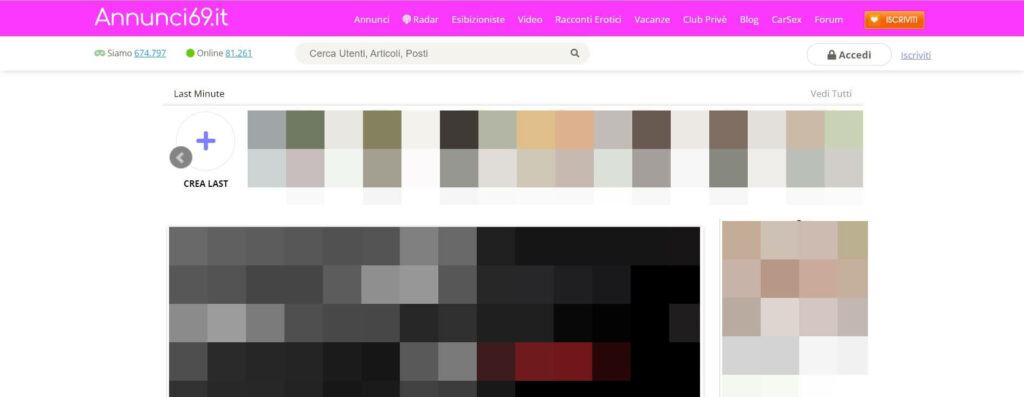Viewport: 1024px width, 397px height.
Task: Click the left arrow in Last Minute carousel
Action: [181, 157]
